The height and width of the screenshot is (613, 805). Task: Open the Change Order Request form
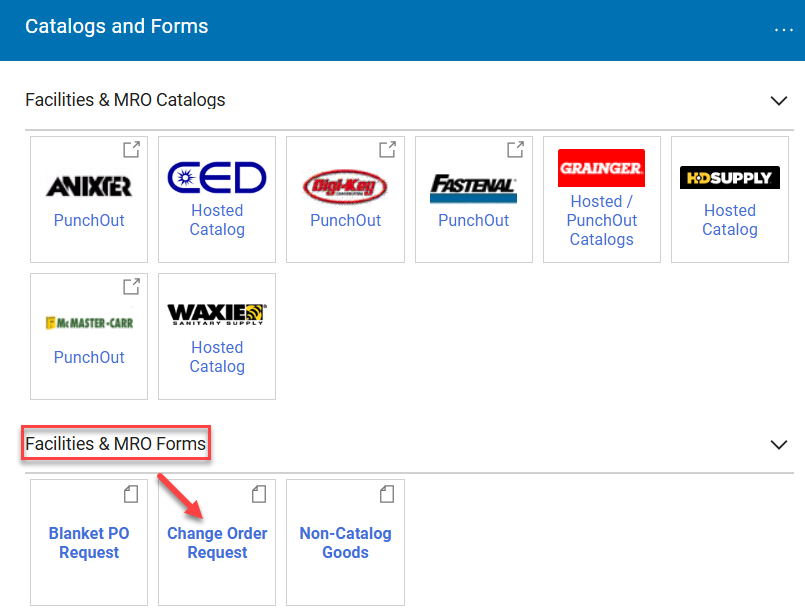217,543
